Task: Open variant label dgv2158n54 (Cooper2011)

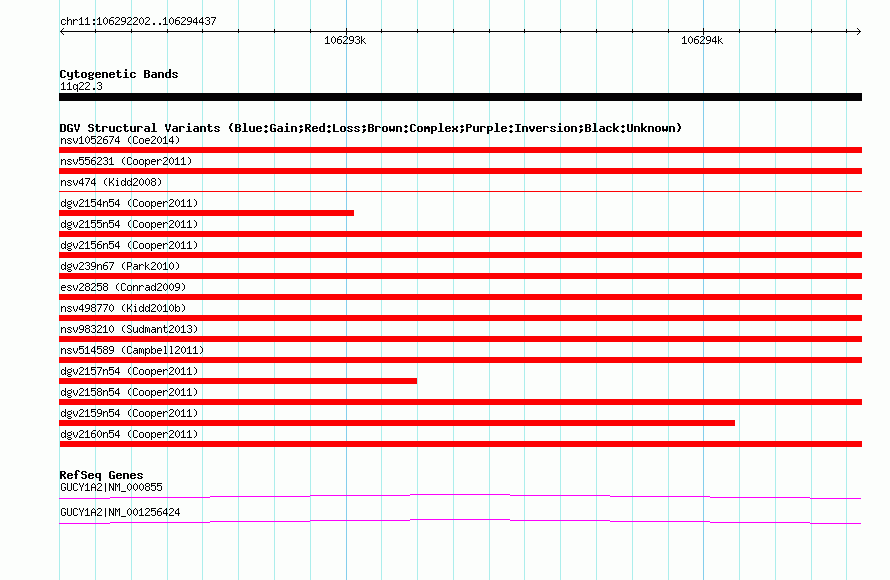Action: coord(129,392)
